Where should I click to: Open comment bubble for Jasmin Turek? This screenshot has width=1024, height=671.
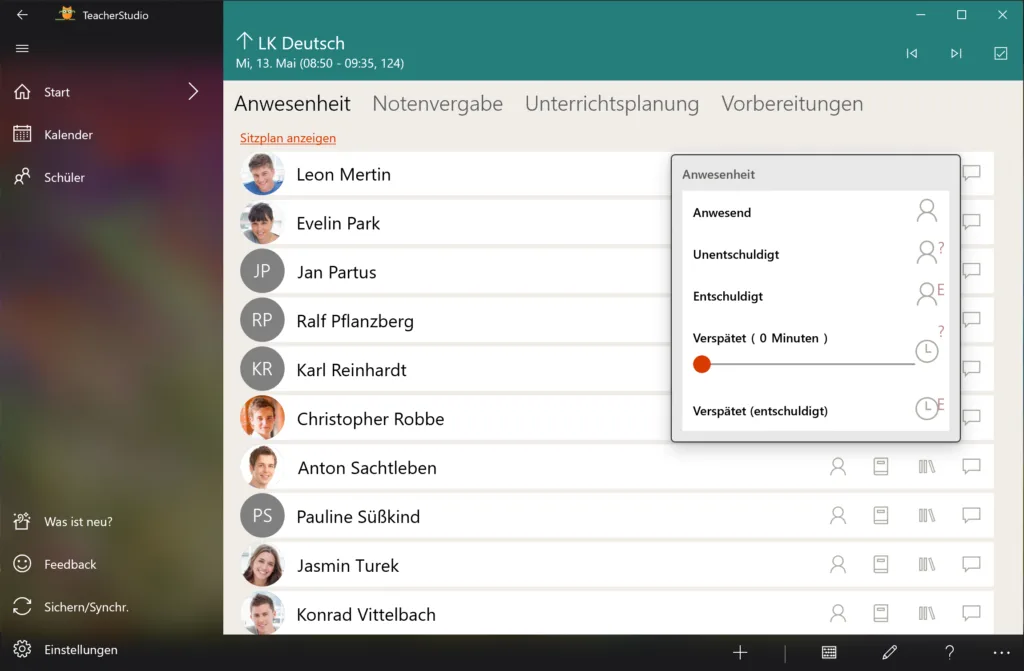click(x=971, y=564)
